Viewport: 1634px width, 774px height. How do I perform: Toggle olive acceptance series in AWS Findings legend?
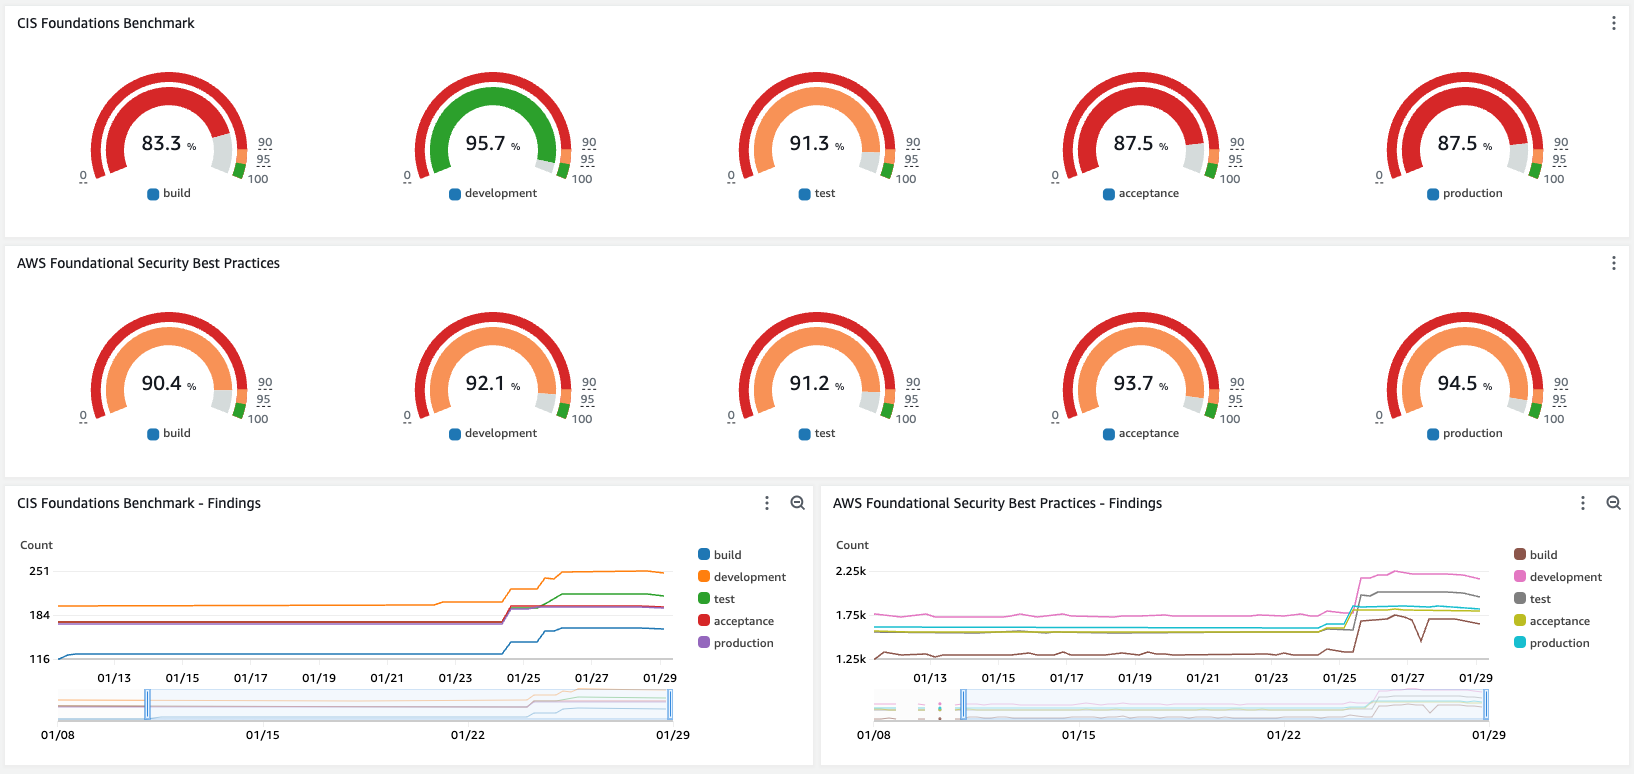click(1552, 621)
